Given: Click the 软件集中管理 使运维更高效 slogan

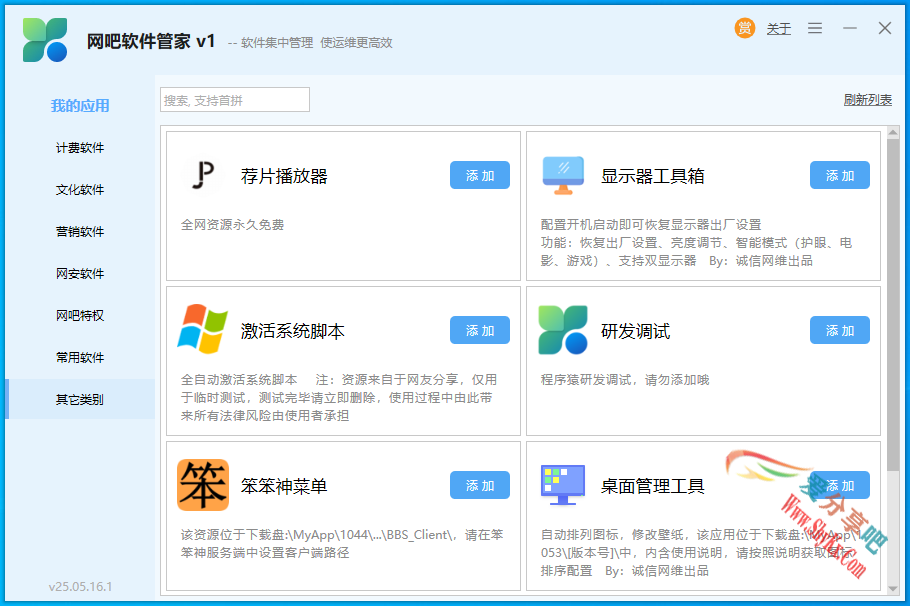Looking at the screenshot, I should click(317, 42).
